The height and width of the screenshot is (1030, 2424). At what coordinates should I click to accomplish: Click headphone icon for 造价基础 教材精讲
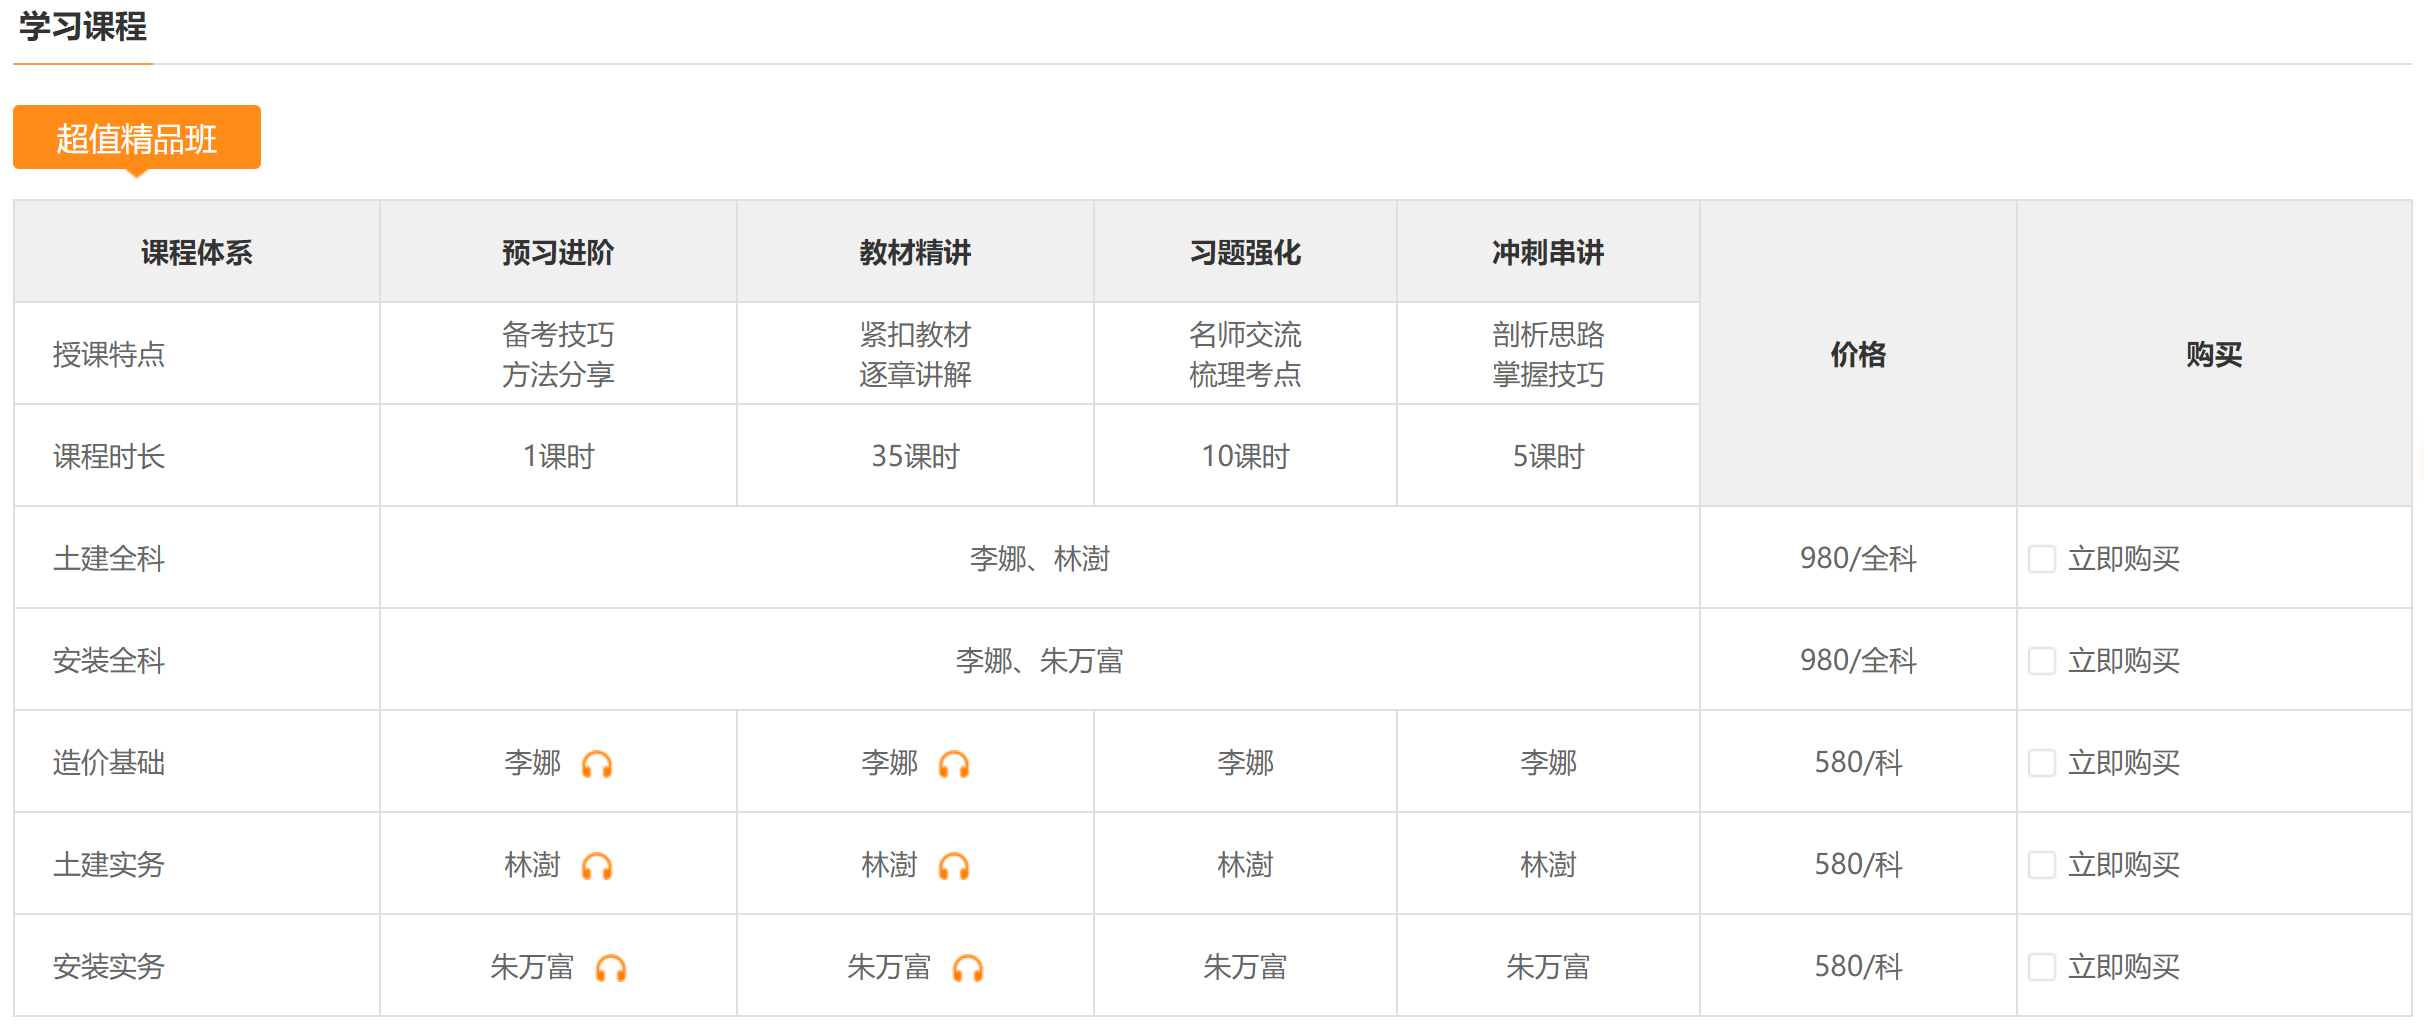click(x=954, y=765)
